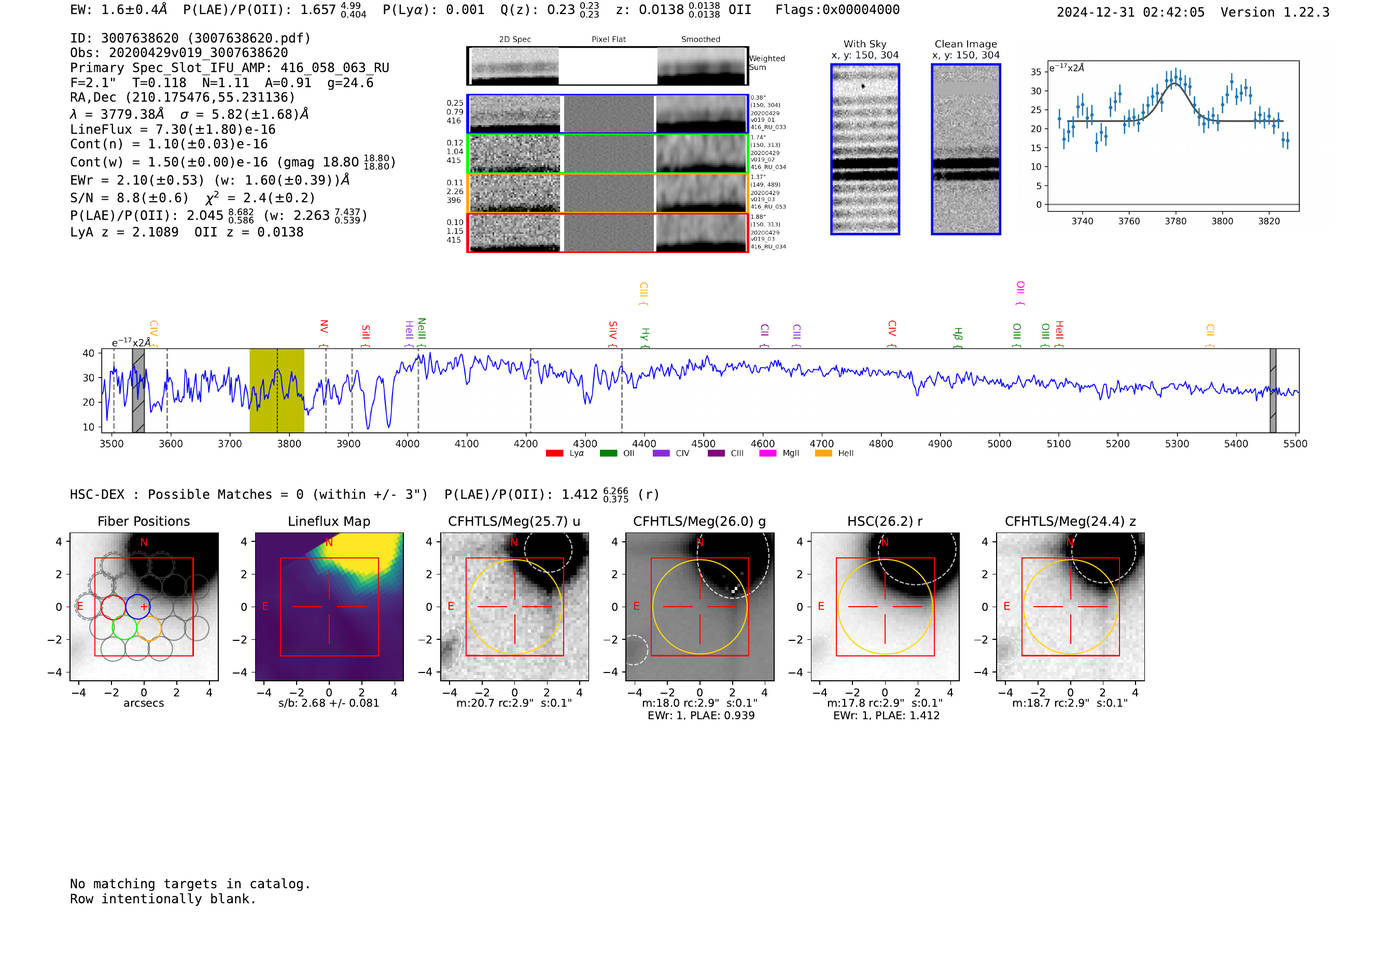Screen dimensions: 1400x953
Task: Click the 'Row intentionally blank.' text
Action: (163, 899)
